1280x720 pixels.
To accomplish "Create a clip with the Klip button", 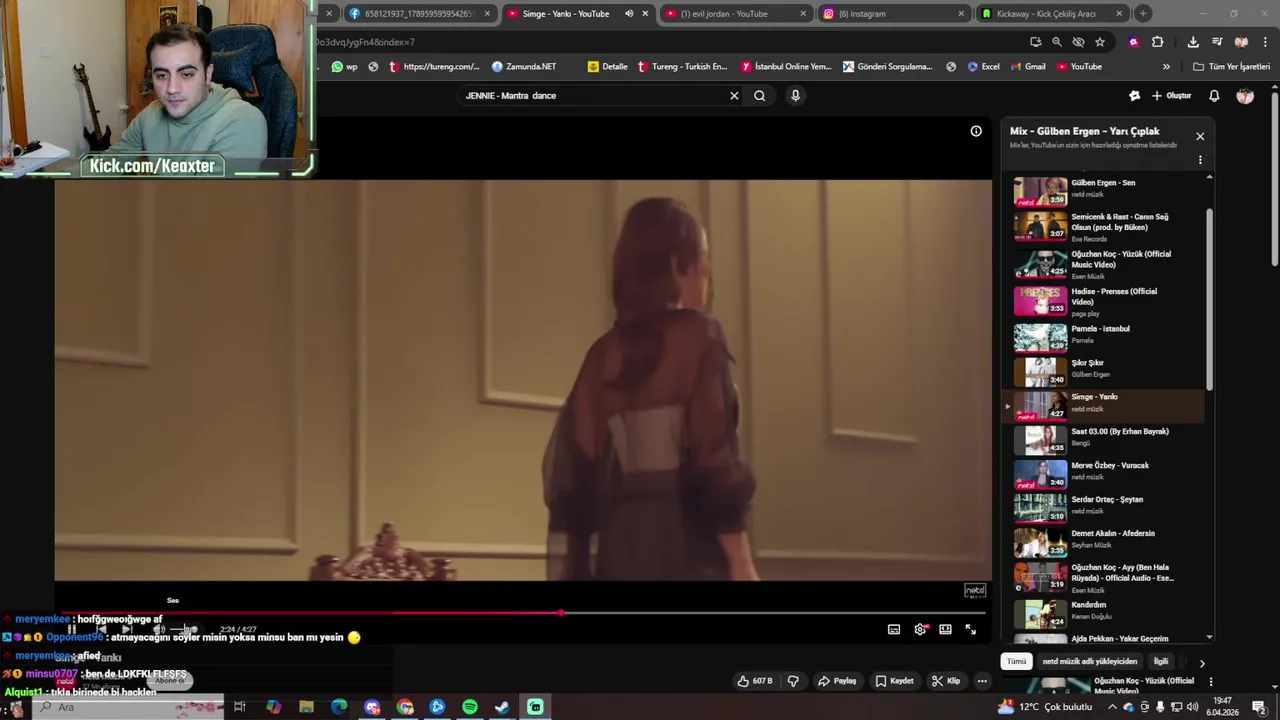I will 946,681.
